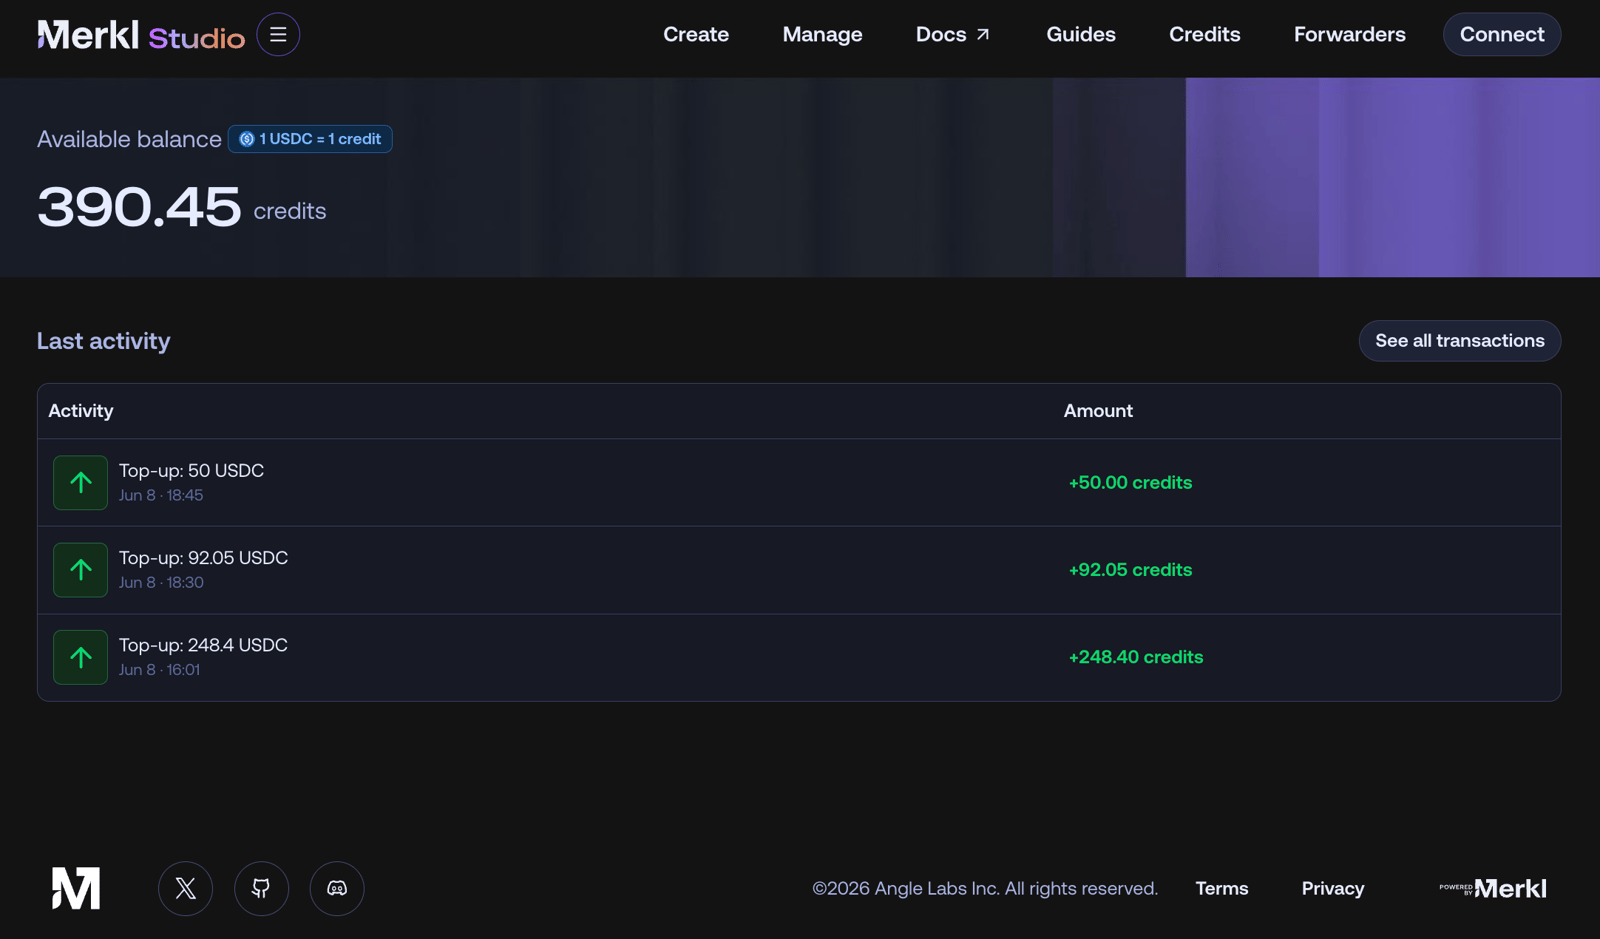
Task: Click the Jun 8 · 16:01 timestamp
Action: 159,670
